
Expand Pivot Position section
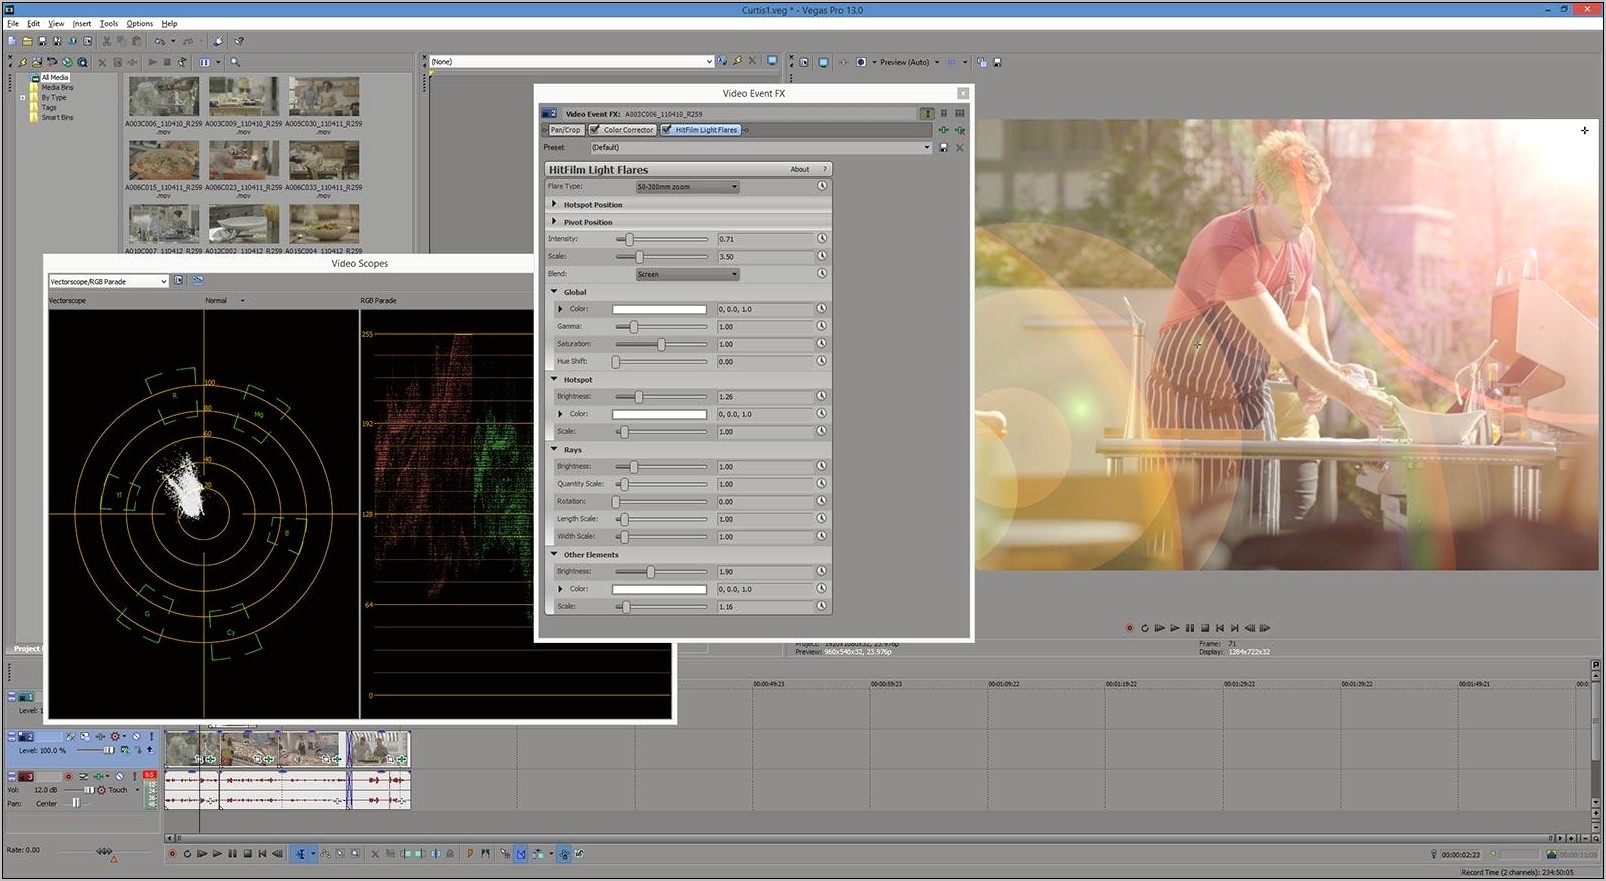555,222
